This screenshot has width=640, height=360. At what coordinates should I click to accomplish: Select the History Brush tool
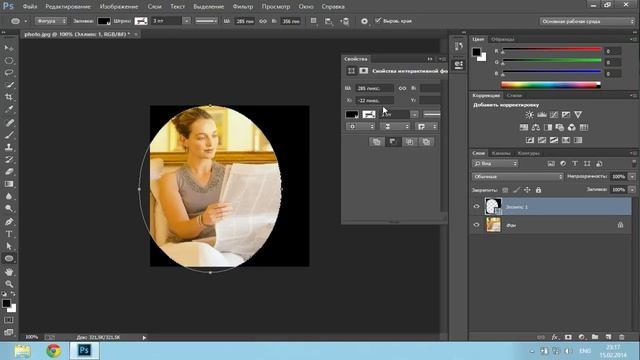click(9, 160)
